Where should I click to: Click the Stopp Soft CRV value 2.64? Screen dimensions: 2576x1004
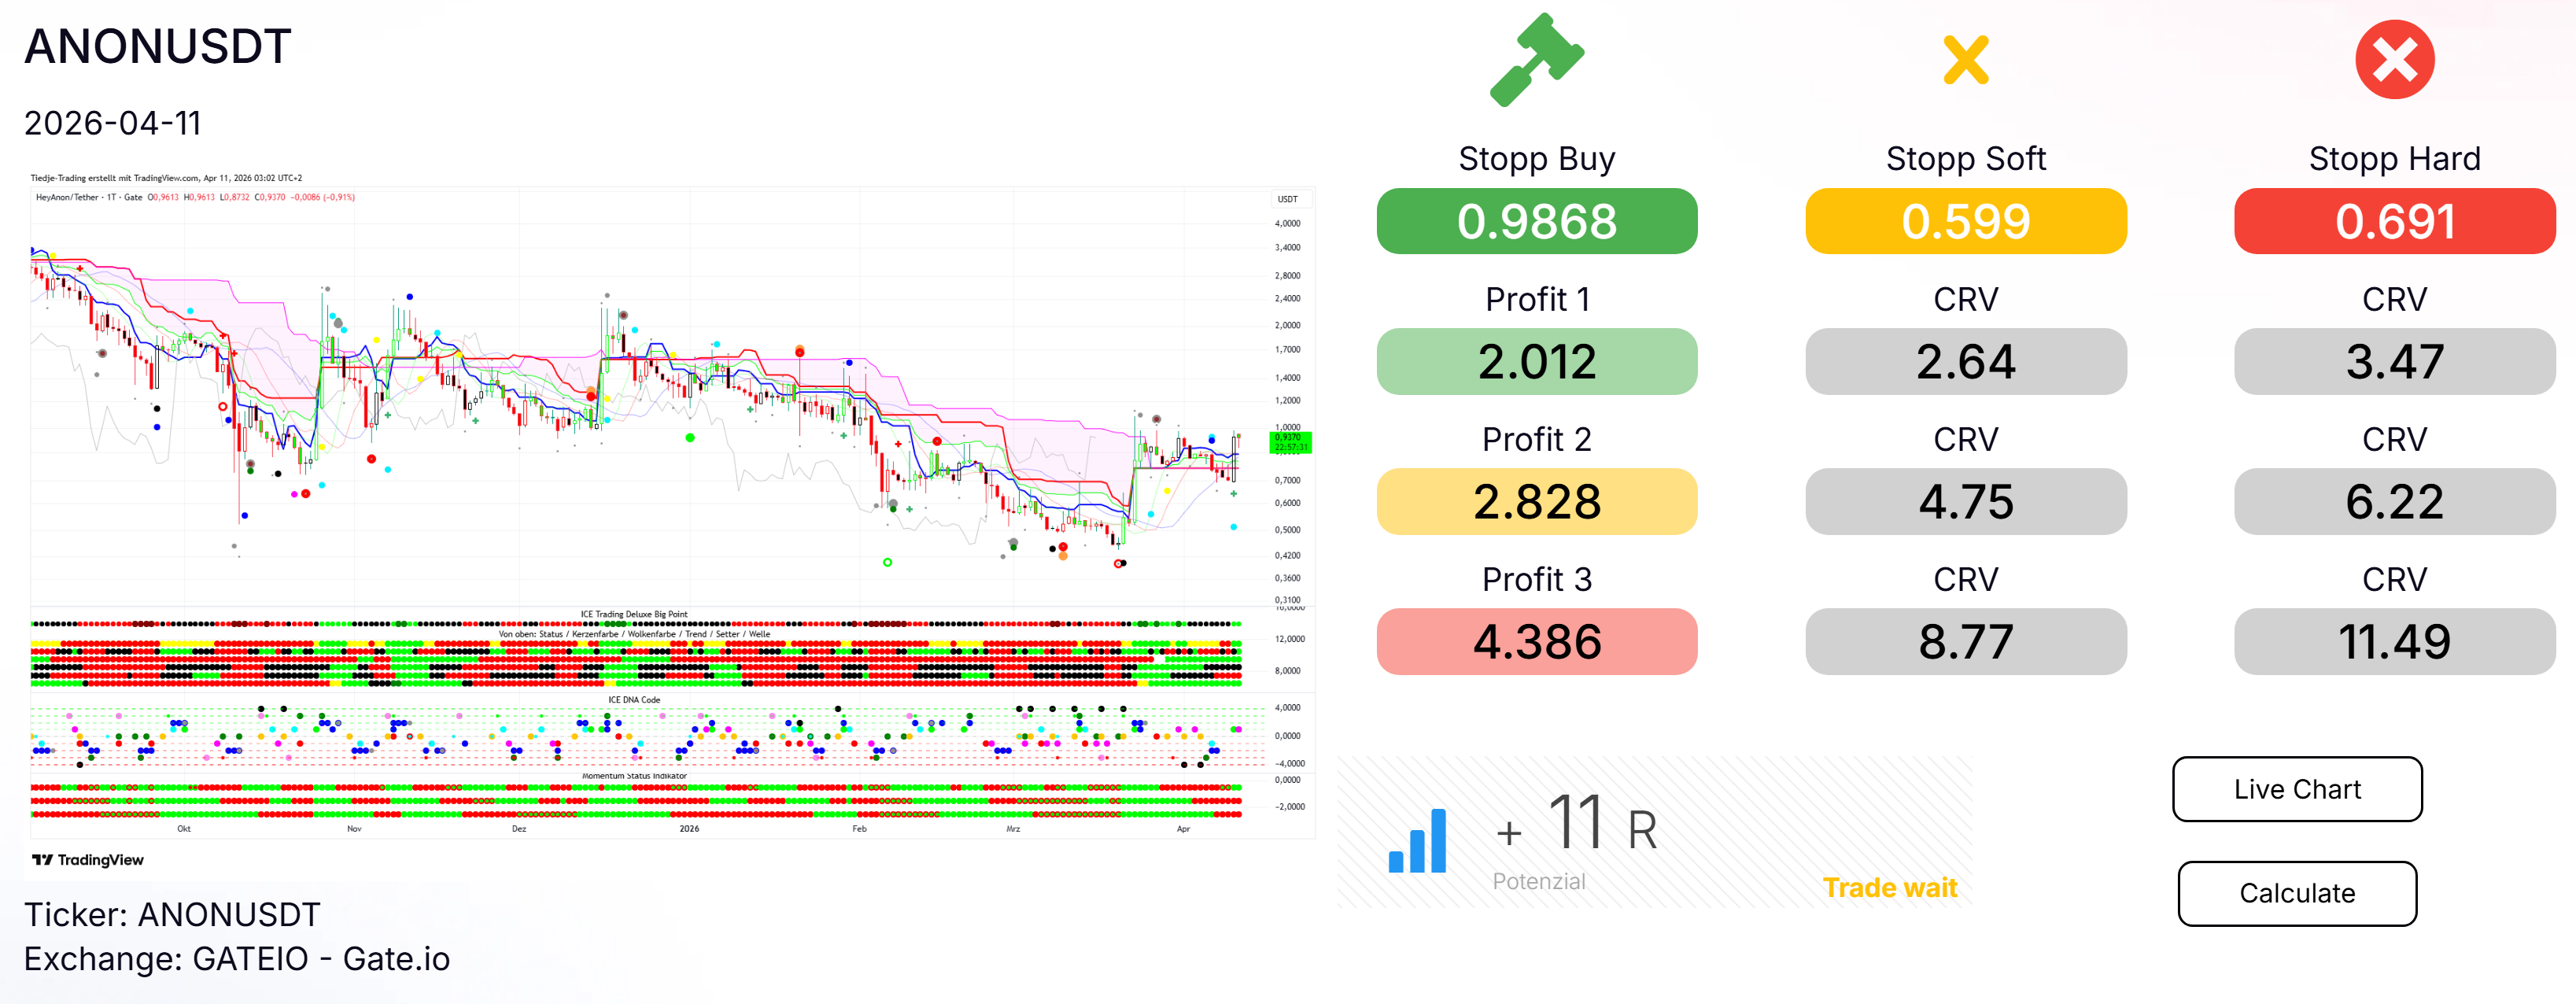pos(1965,361)
